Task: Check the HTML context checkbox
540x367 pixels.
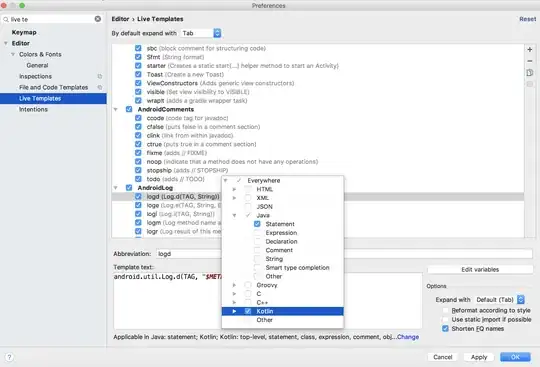Action: coord(248,189)
